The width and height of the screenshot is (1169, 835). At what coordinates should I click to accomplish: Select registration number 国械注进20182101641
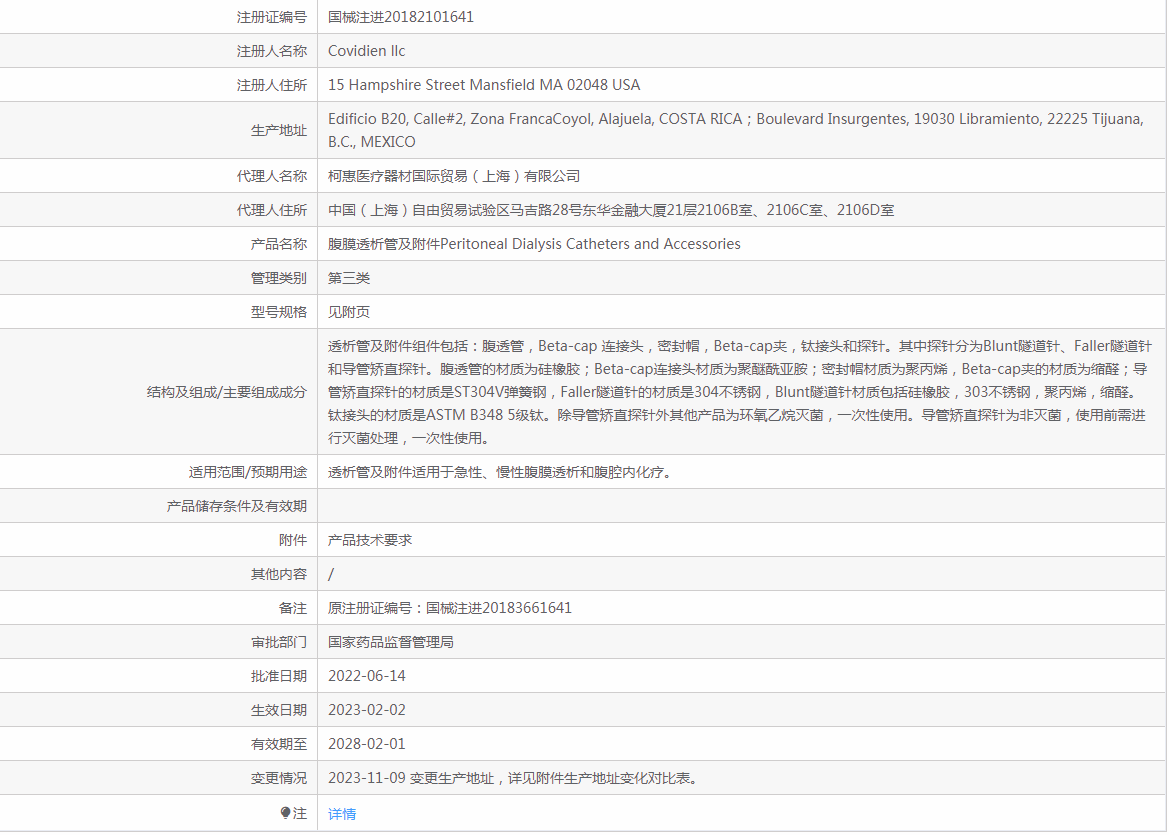pos(401,16)
